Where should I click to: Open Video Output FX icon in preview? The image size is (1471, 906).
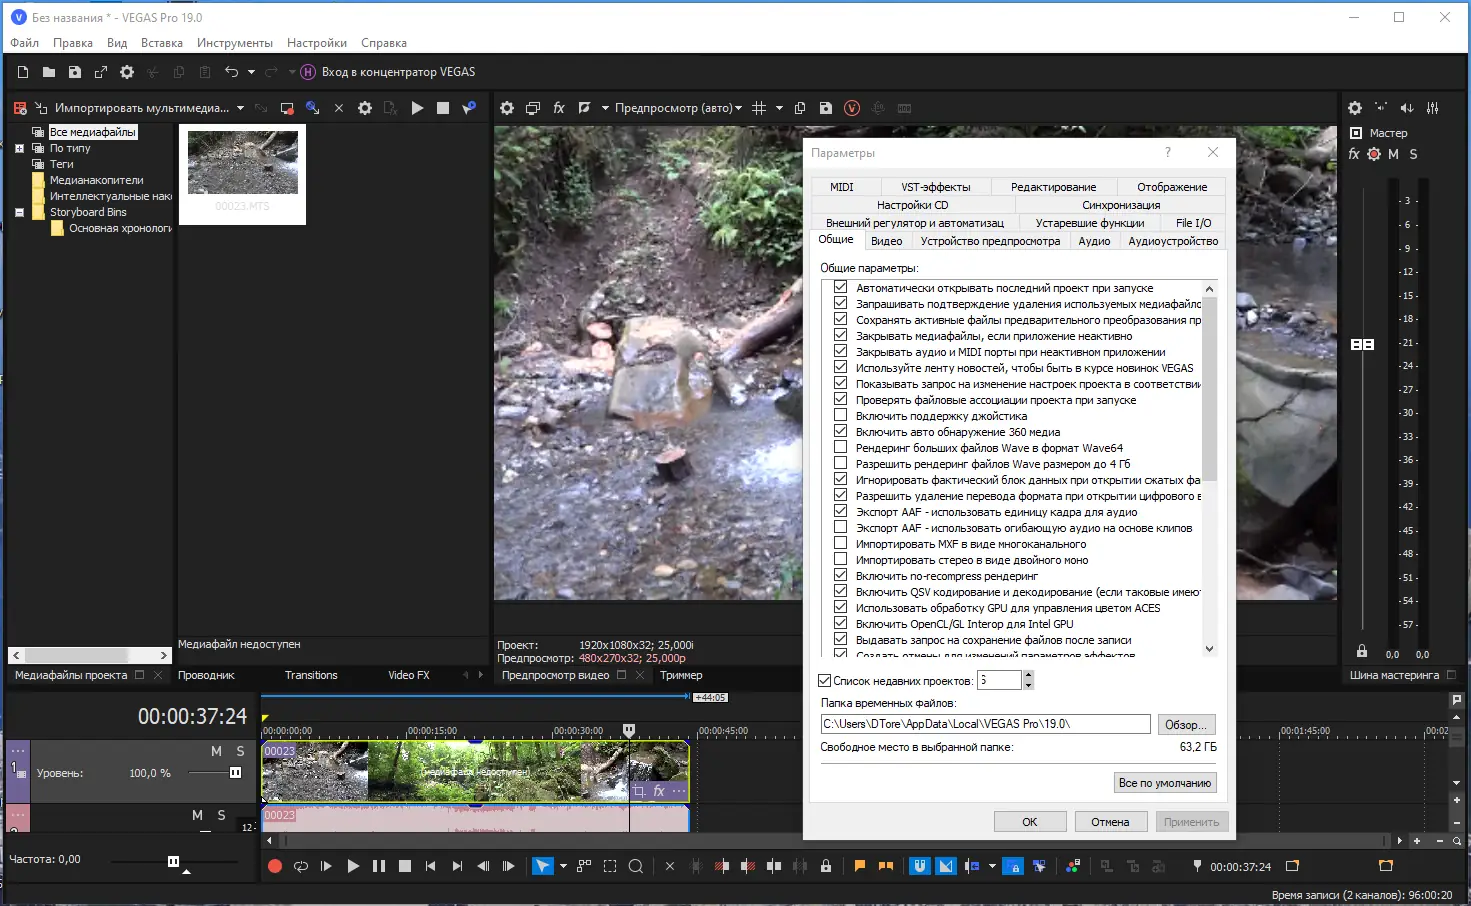point(559,108)
